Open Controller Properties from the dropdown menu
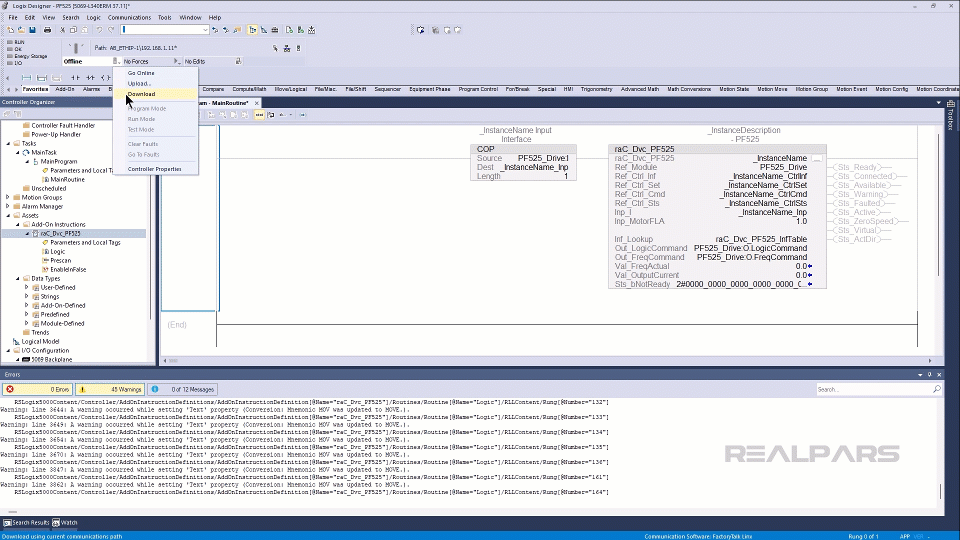The height and width of the screenshot is (540, 960). [x=156, y=169]
